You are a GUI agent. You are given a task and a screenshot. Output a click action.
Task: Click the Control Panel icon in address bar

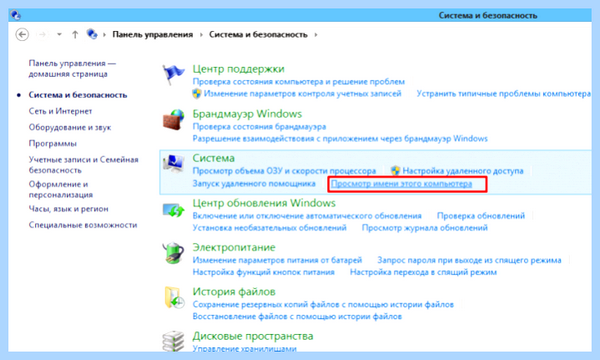pyautogui.click(x=92, y=34)
